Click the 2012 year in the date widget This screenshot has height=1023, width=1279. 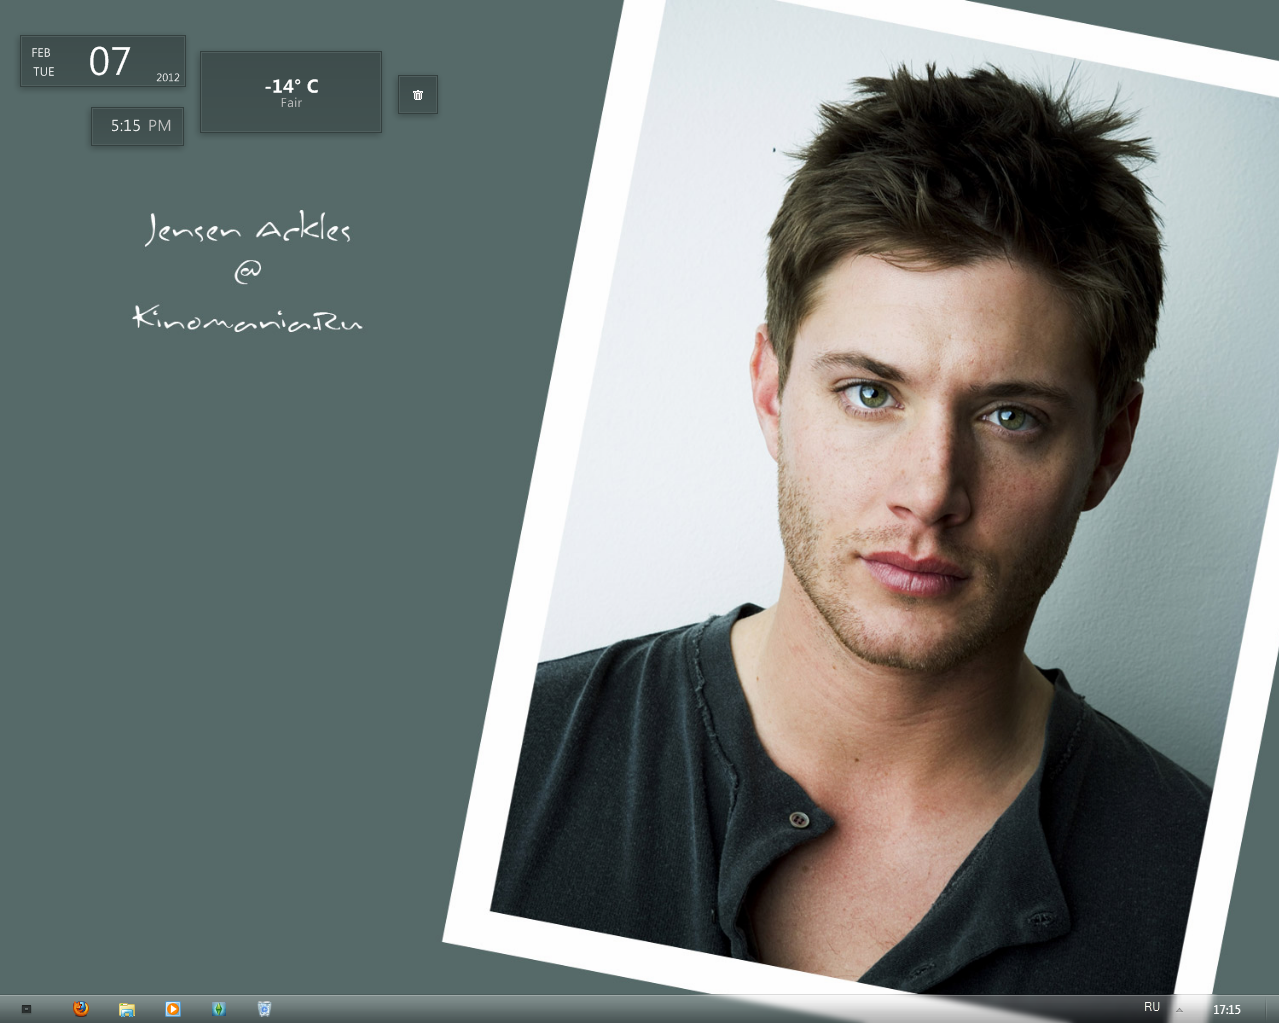click(167, 78)
